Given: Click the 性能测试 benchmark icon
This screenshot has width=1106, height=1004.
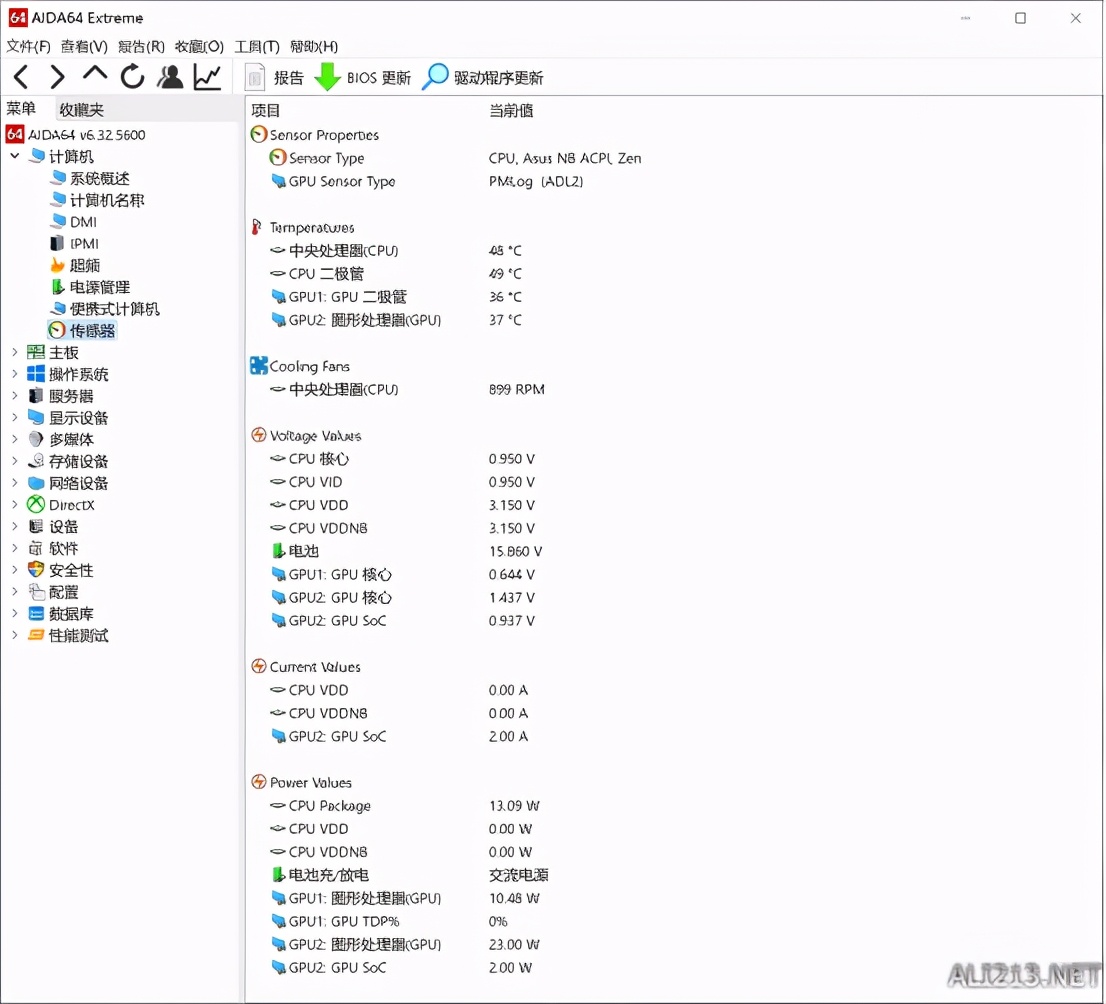Looking at the screenshot, I should 35,635.
